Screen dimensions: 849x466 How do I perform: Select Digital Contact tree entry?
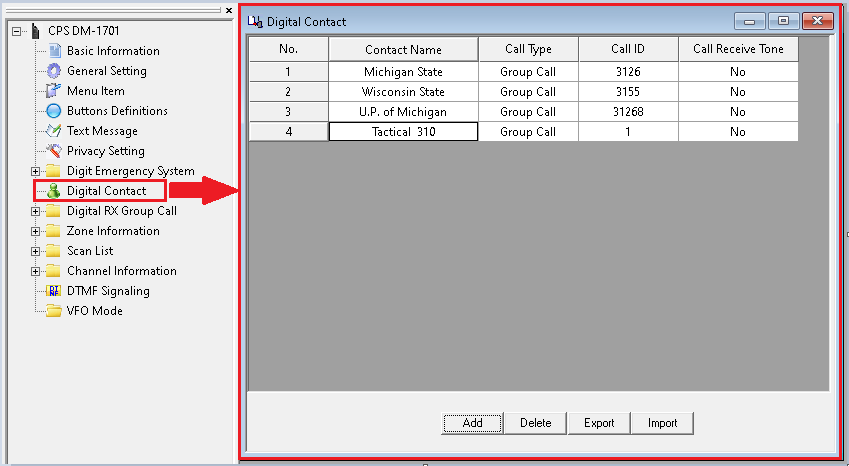tap(107, 191)
